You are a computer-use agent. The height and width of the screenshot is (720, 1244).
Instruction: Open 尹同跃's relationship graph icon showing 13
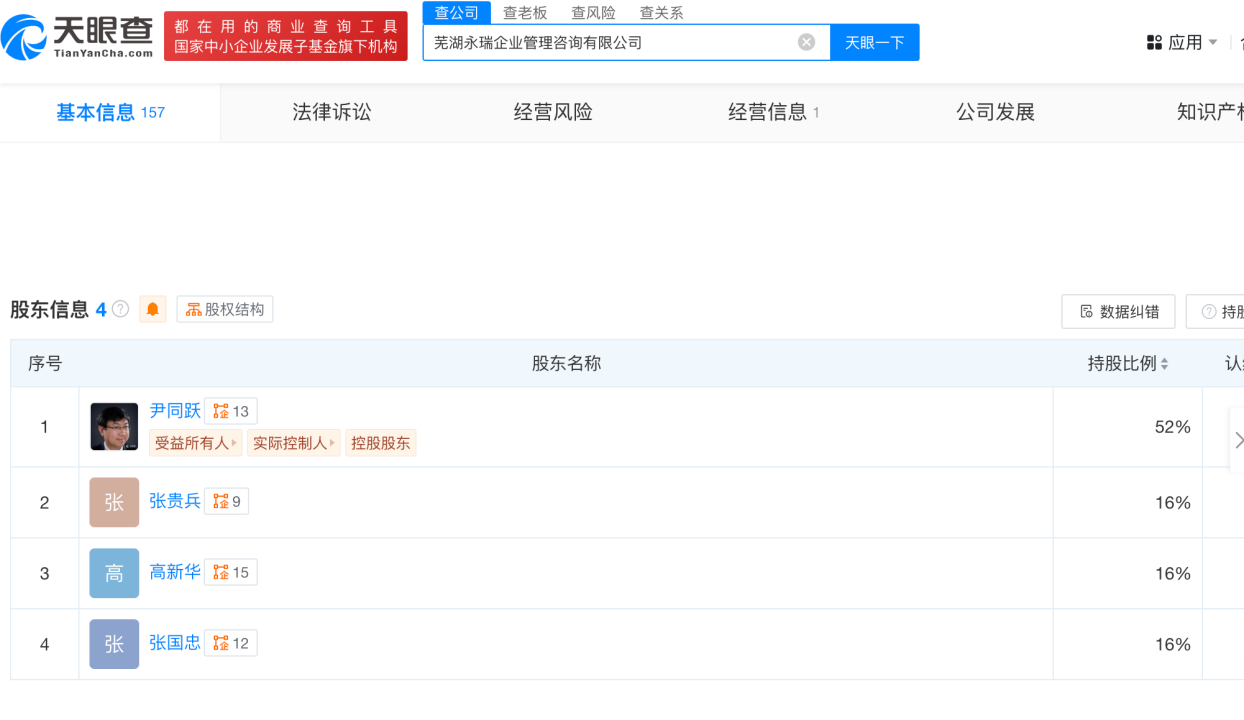(231, 410)
